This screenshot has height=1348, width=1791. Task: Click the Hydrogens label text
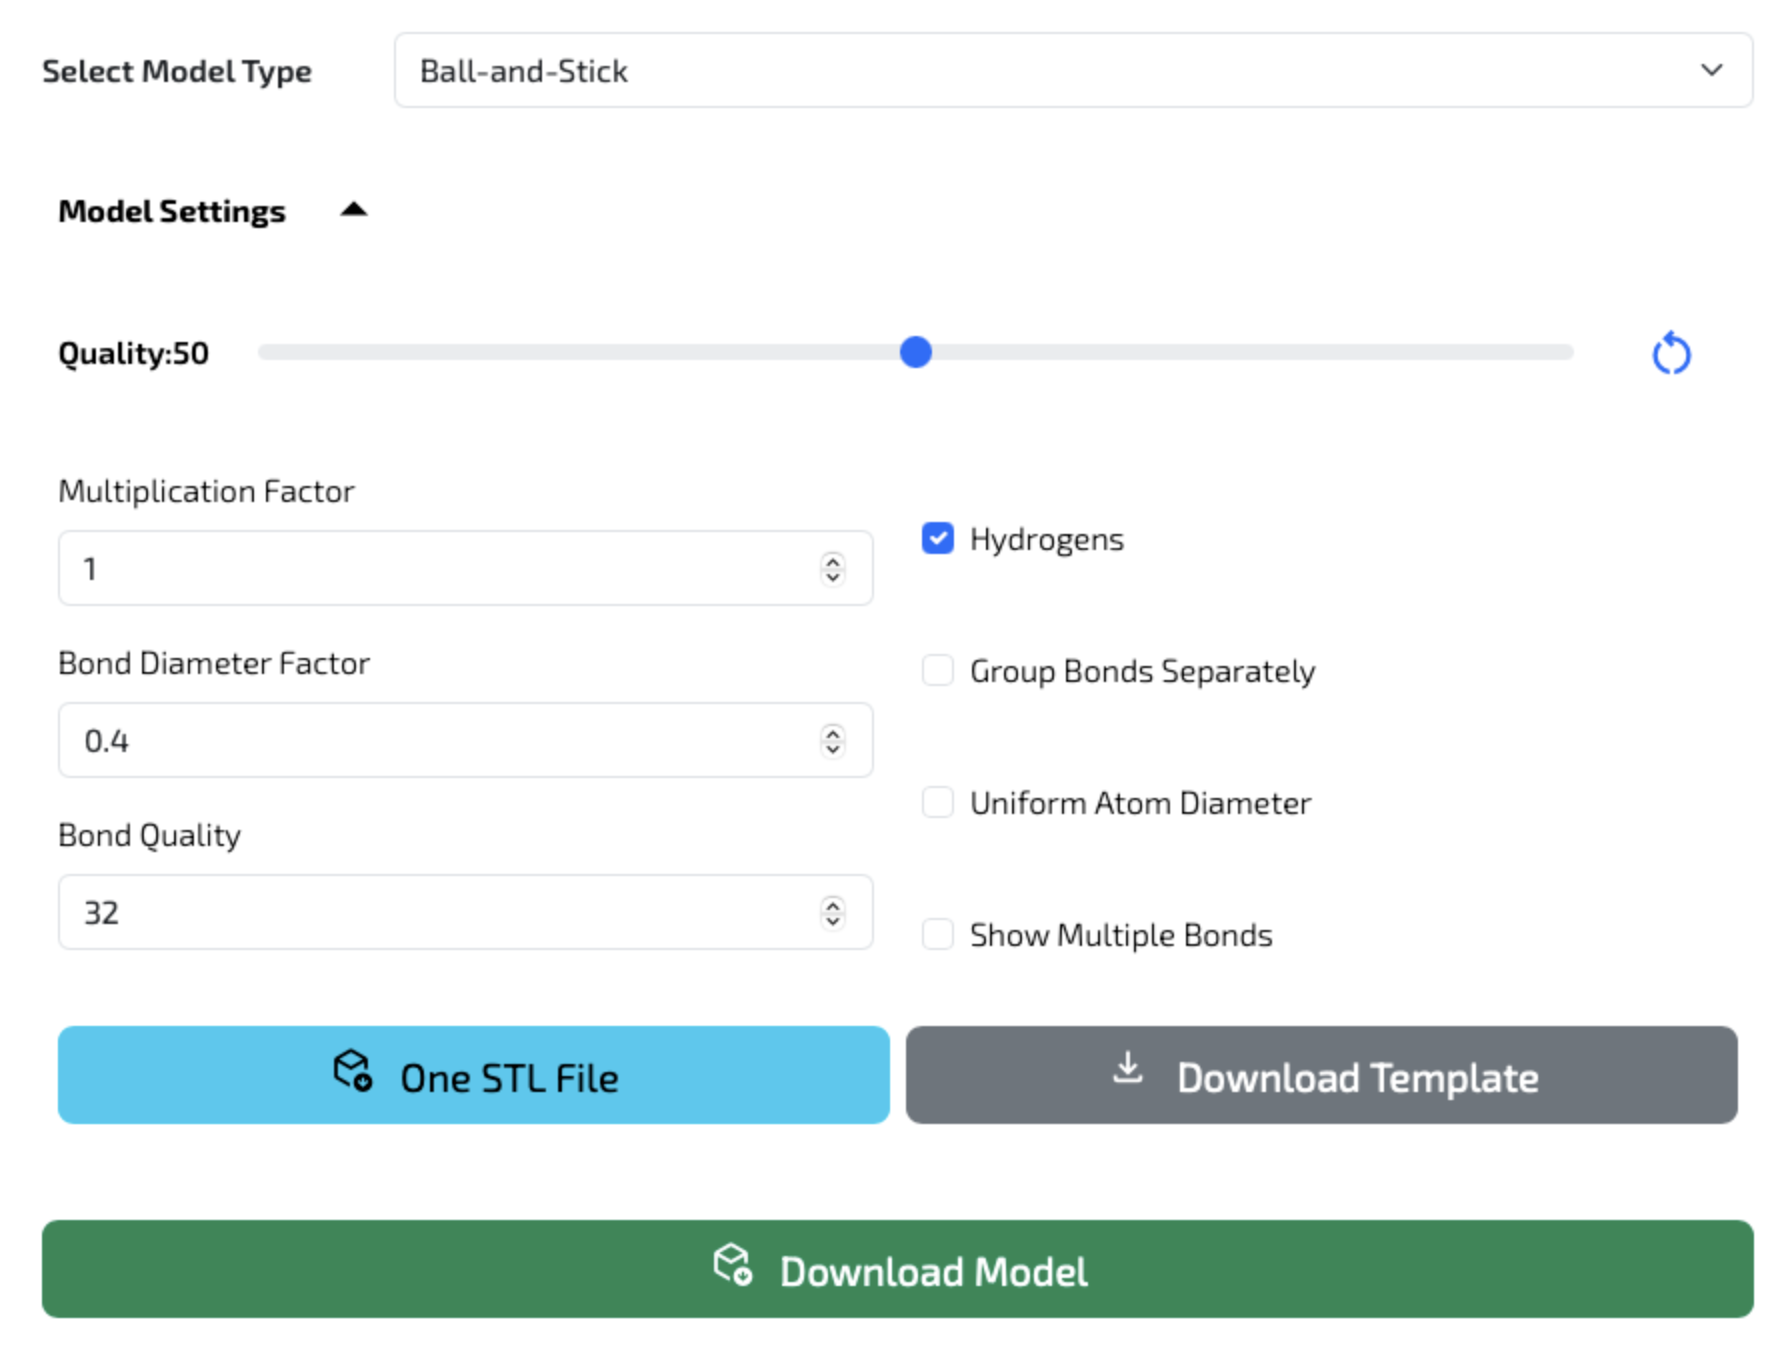[x=1047, y=540]
